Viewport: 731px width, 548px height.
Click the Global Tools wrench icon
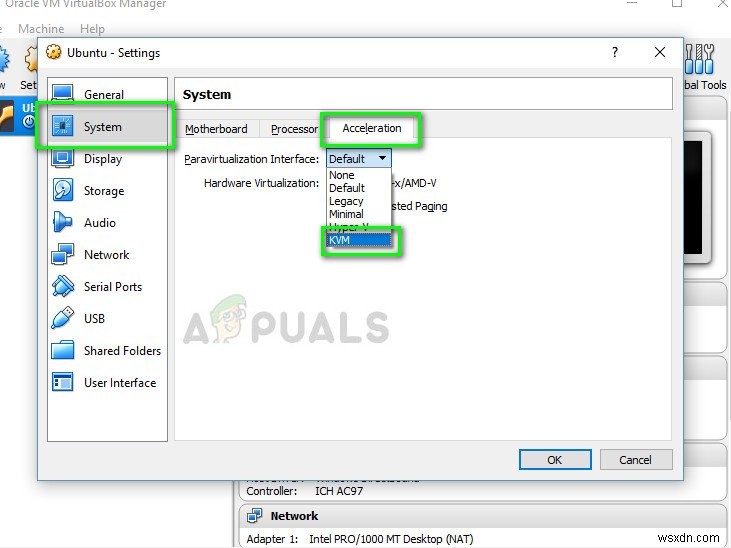pos(699,59)
